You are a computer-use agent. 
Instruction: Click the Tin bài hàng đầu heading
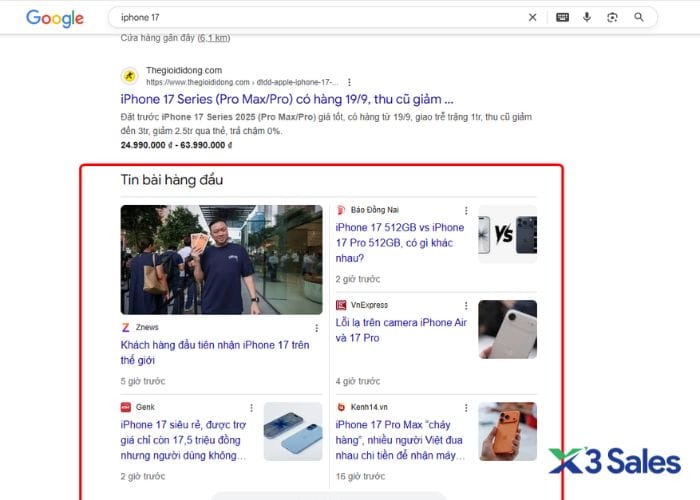click(172, 180)
